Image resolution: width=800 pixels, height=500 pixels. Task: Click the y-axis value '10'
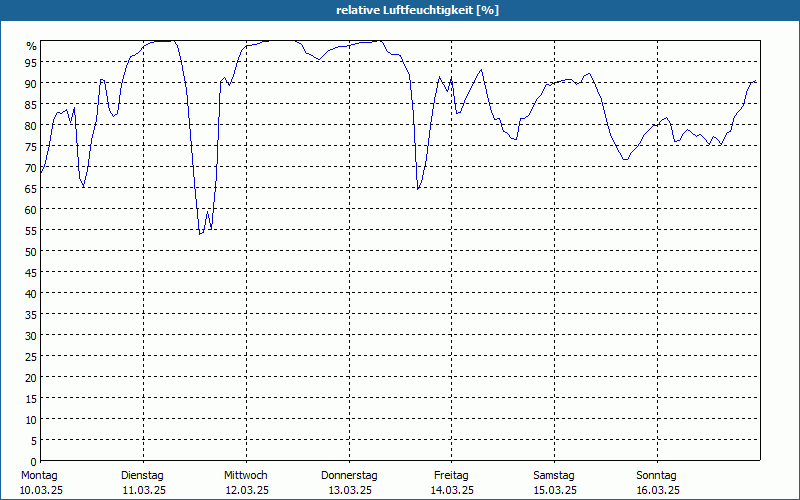tap(31, 420)
